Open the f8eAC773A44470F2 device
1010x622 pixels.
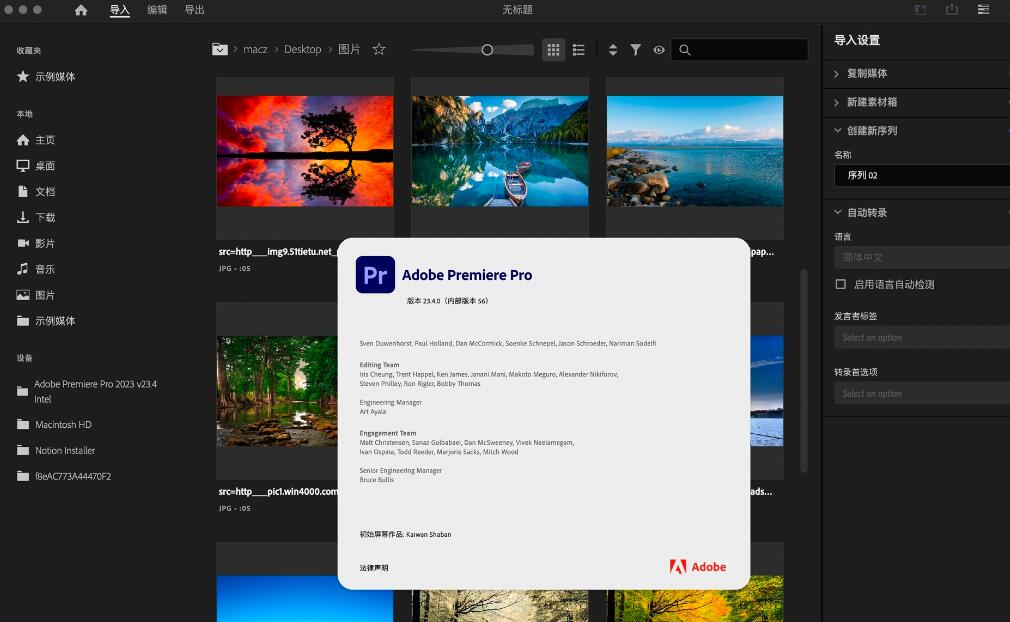64,476
